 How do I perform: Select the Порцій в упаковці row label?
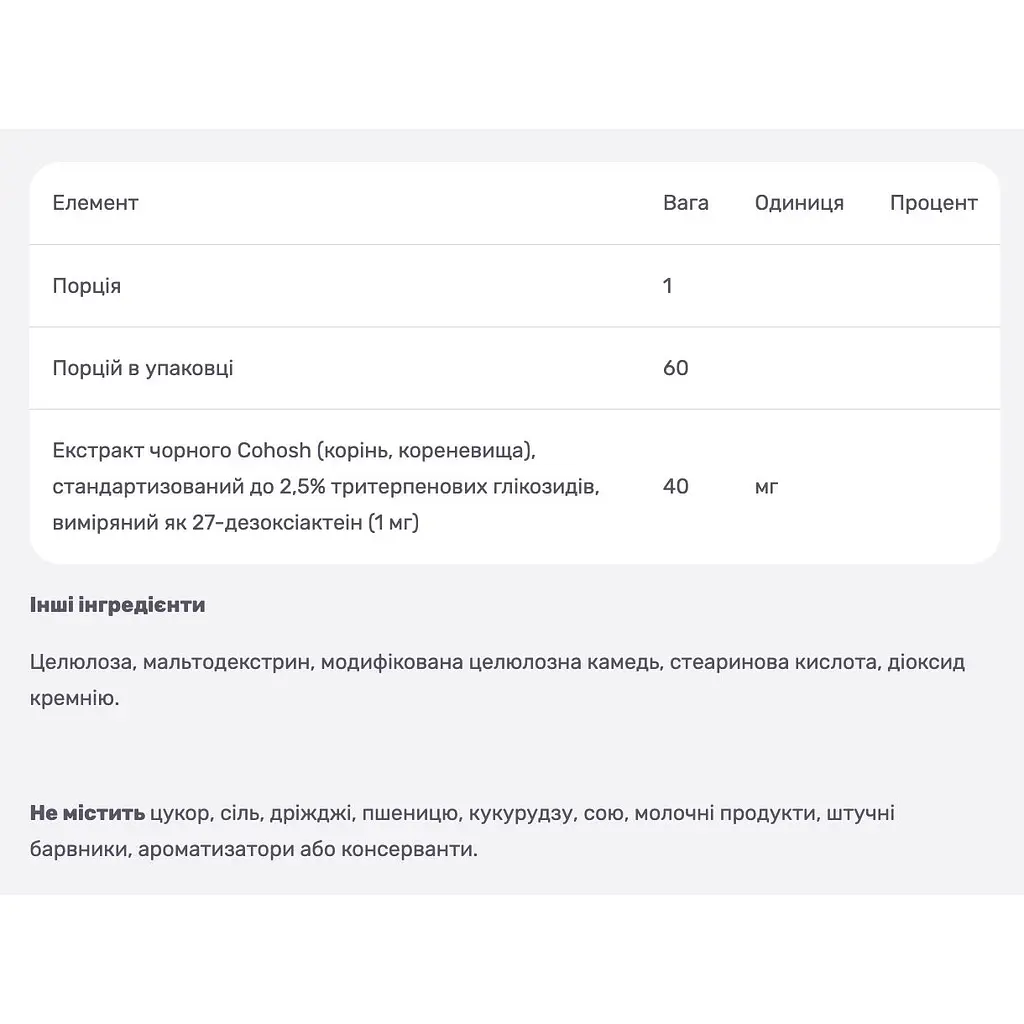142,368
